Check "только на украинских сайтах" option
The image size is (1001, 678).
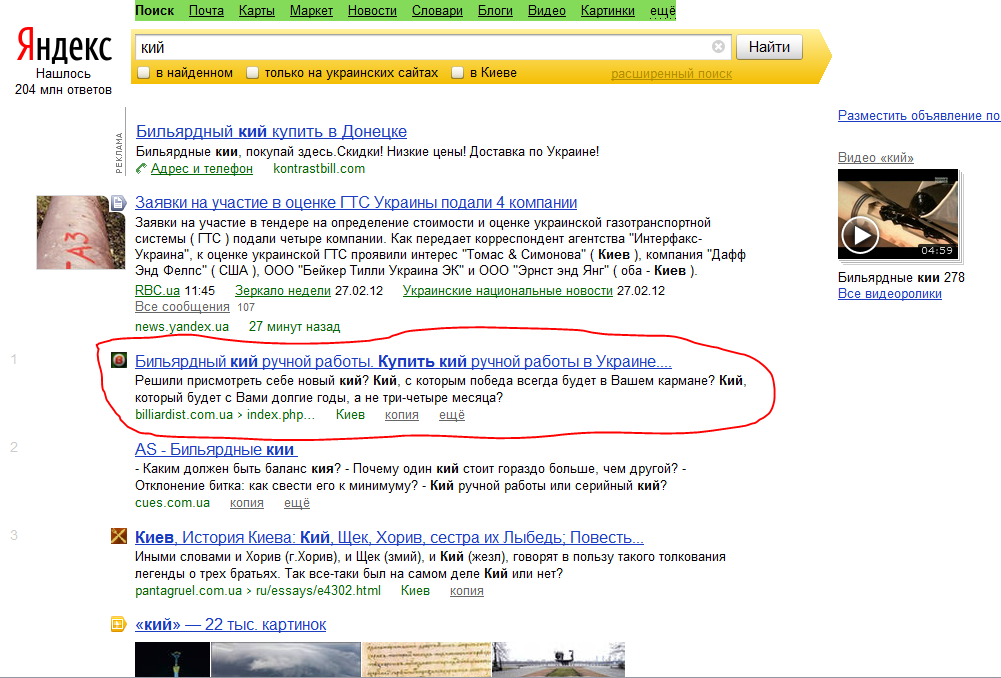pos(253,73)
